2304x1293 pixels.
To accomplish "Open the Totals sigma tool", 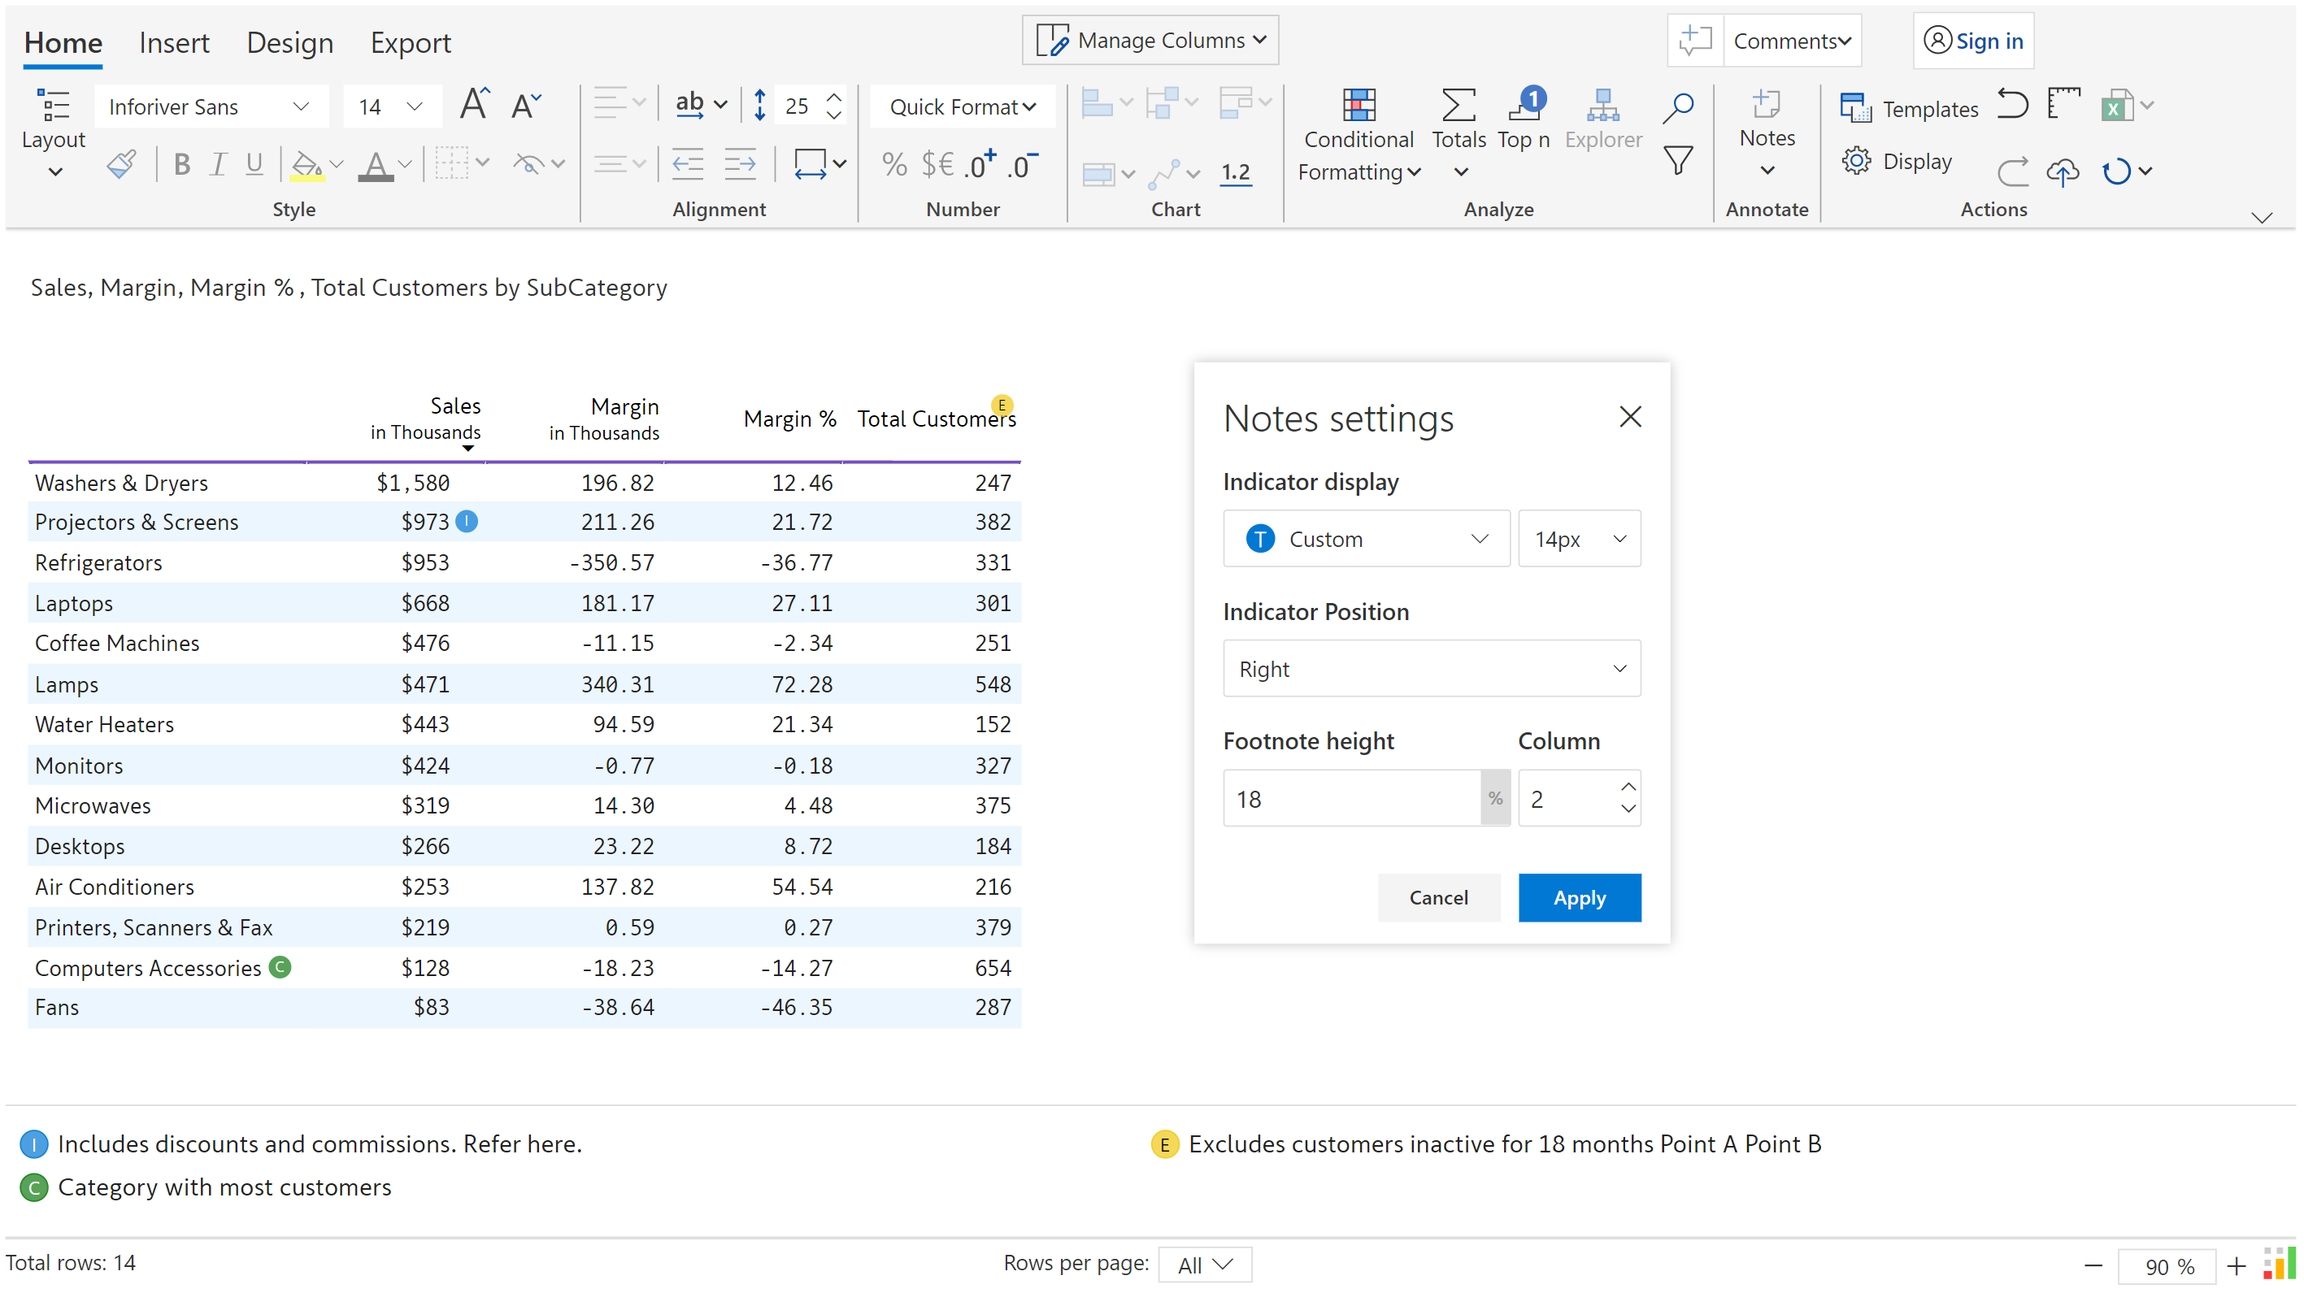I will pos(1458,106).
